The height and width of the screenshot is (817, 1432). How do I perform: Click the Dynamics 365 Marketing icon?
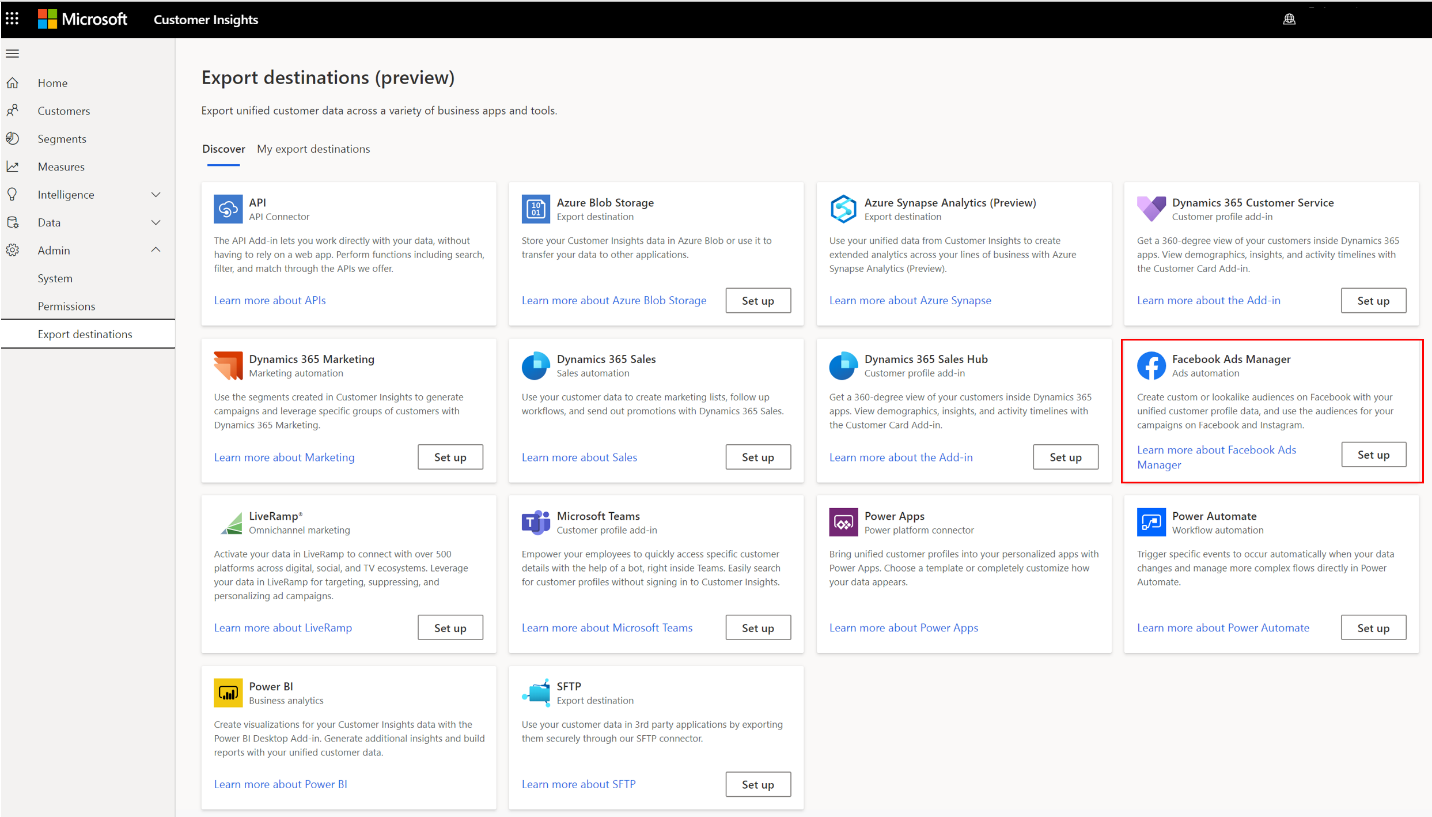click(228, 366)
